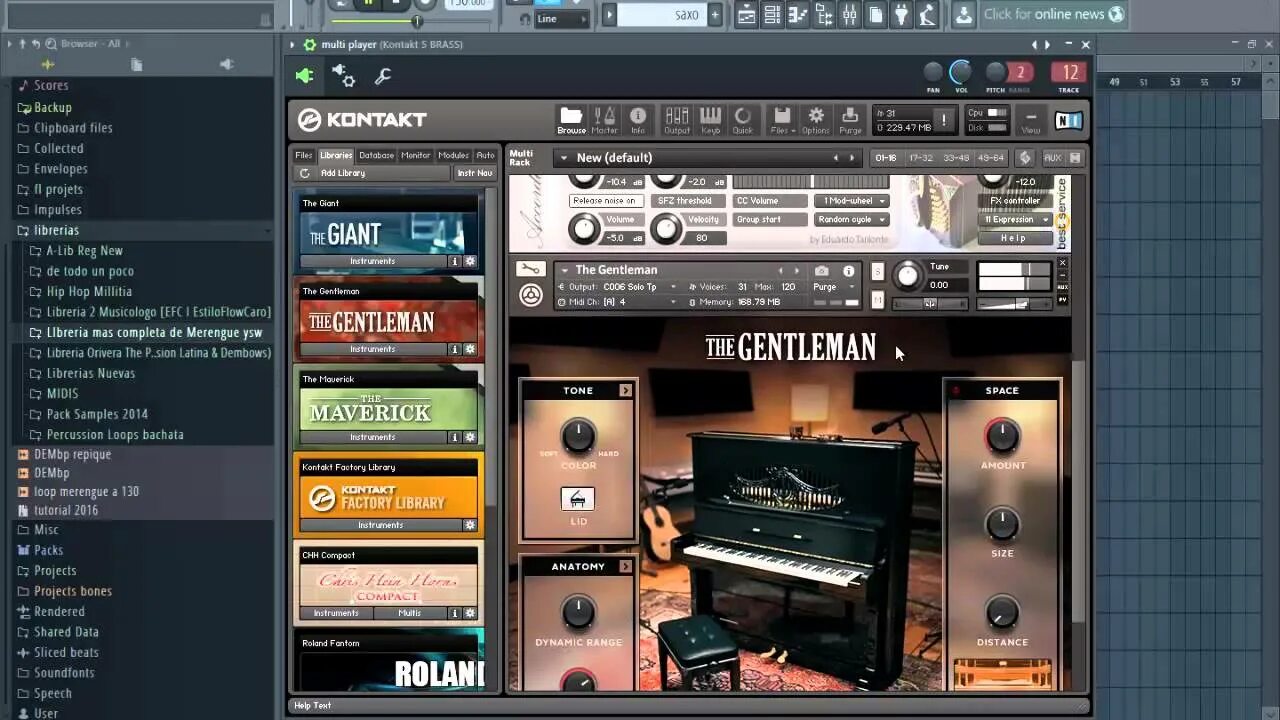The image size is (1280, 720).
Task: Open the Kontakt Options gear
Action: [816, 120]
